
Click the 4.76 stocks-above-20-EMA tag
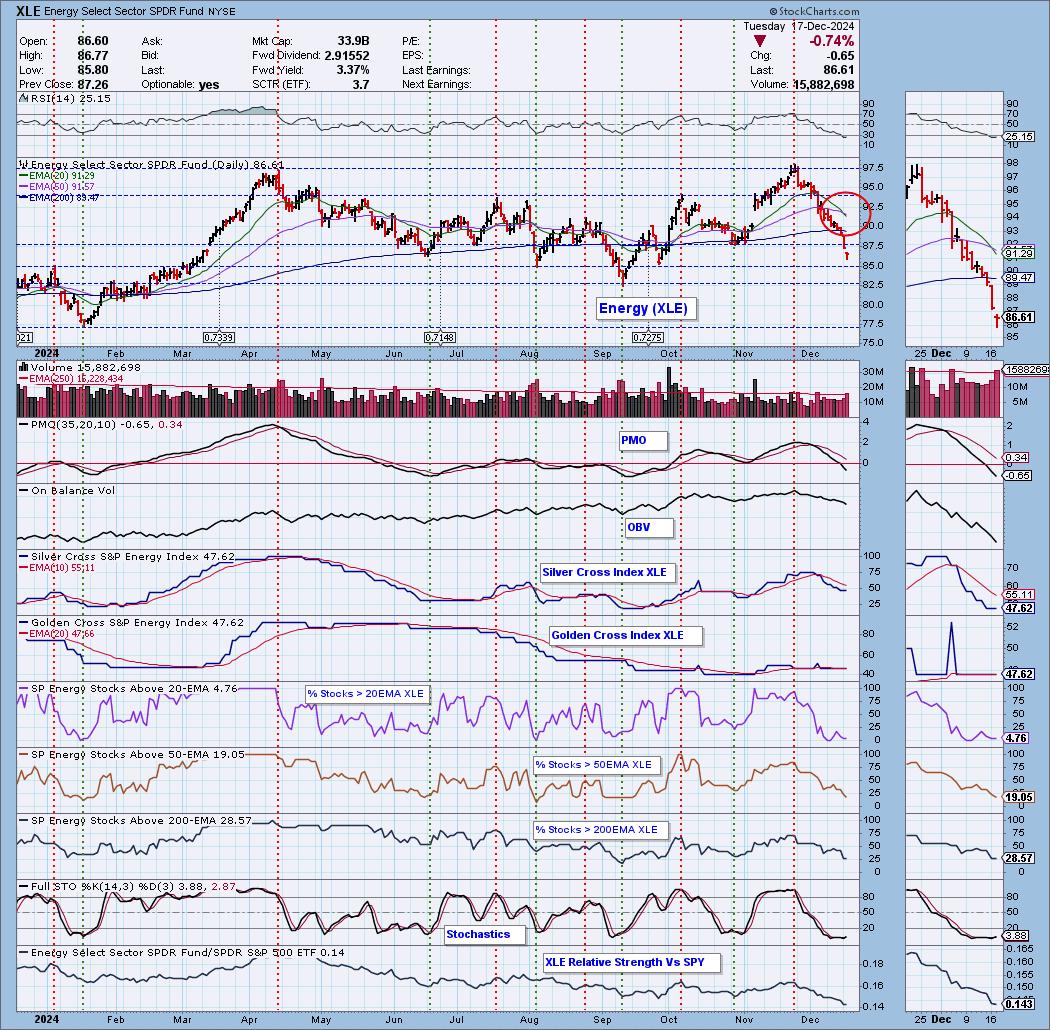pyautogui.click(x=1017, y=738)
